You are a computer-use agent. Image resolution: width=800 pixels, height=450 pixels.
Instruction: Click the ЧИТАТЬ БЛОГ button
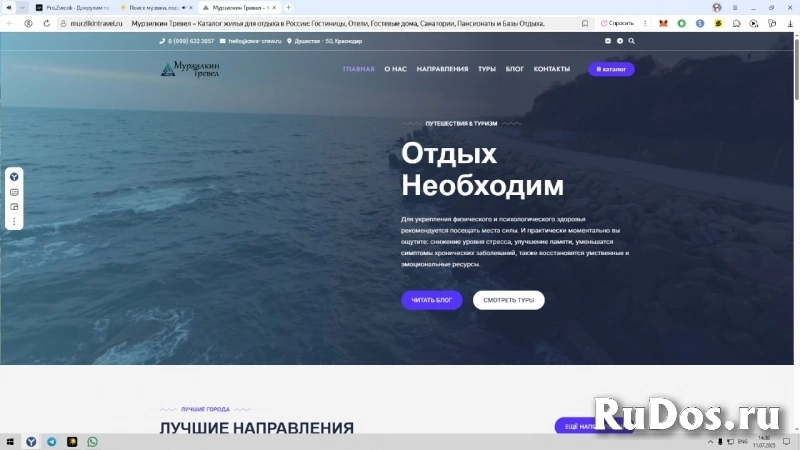pyautogui.click(x=432, y=300)
